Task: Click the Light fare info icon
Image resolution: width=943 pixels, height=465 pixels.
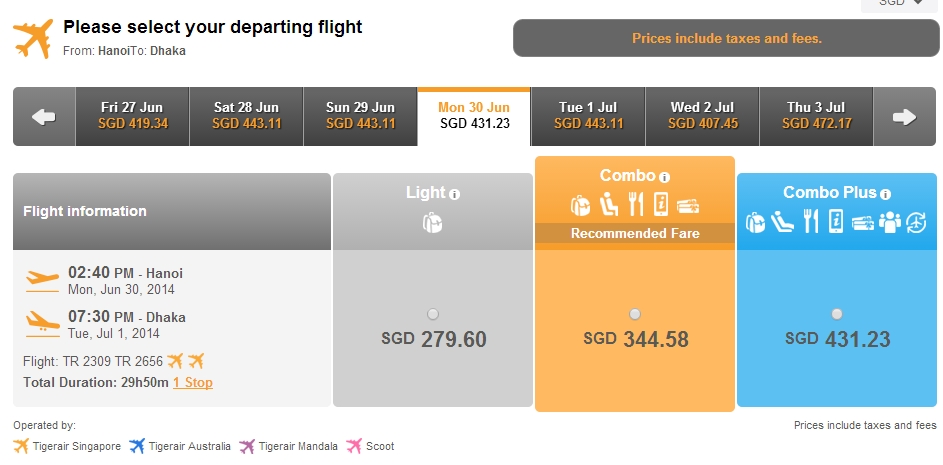Action: pos(455,194)
